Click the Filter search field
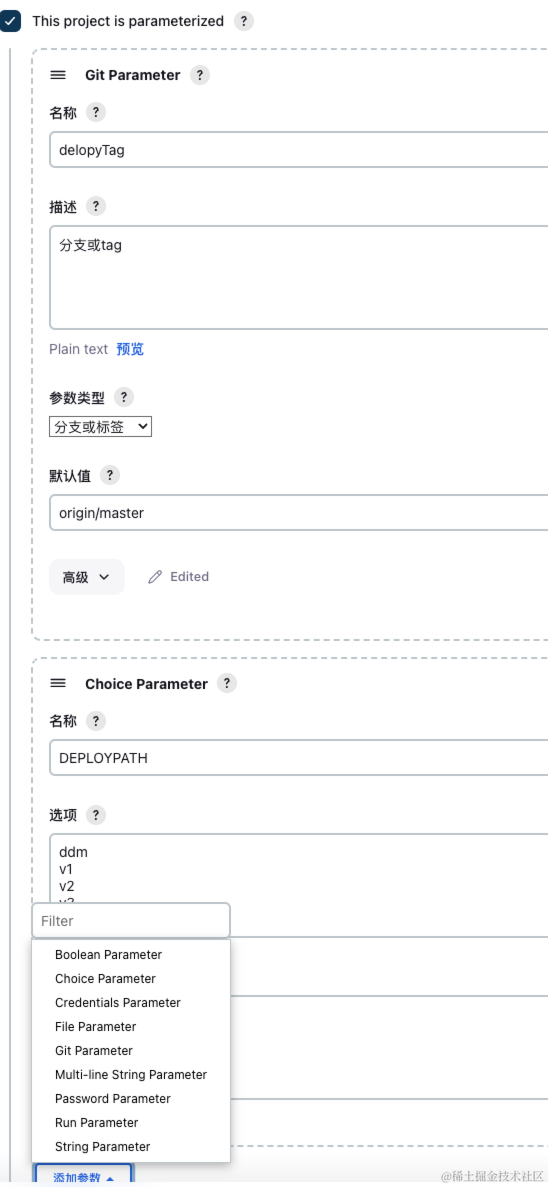Screen dimensions: 548x1187 click(x=131, y=921)
